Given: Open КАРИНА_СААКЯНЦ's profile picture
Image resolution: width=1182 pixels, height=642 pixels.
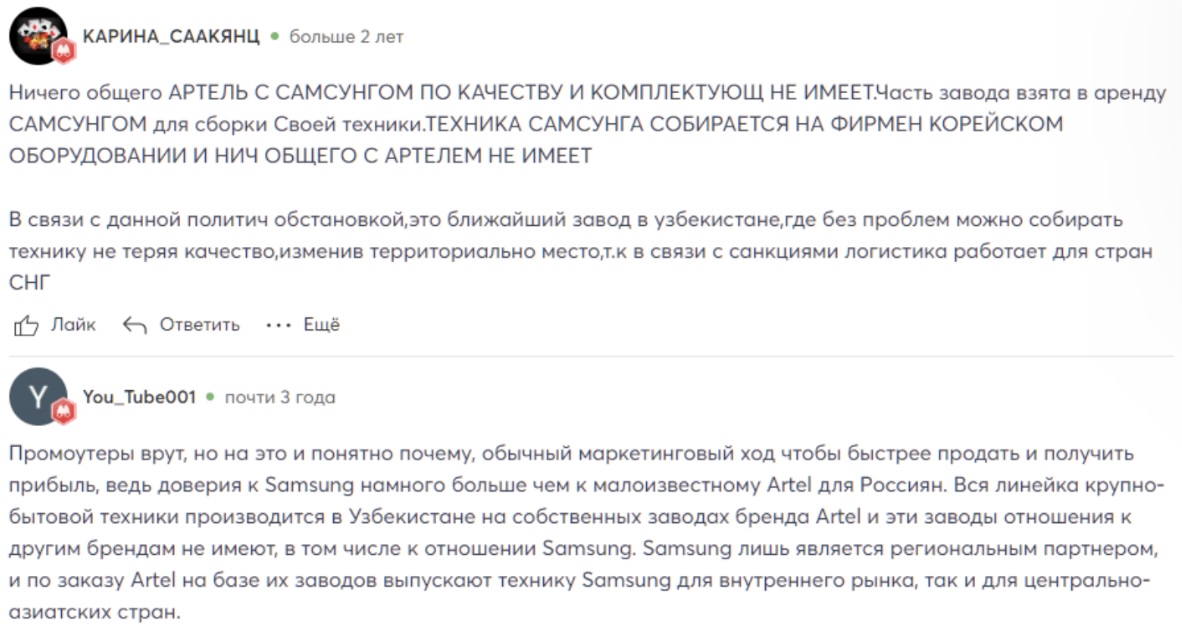Looking at the screenshot, I should point(38,37).
